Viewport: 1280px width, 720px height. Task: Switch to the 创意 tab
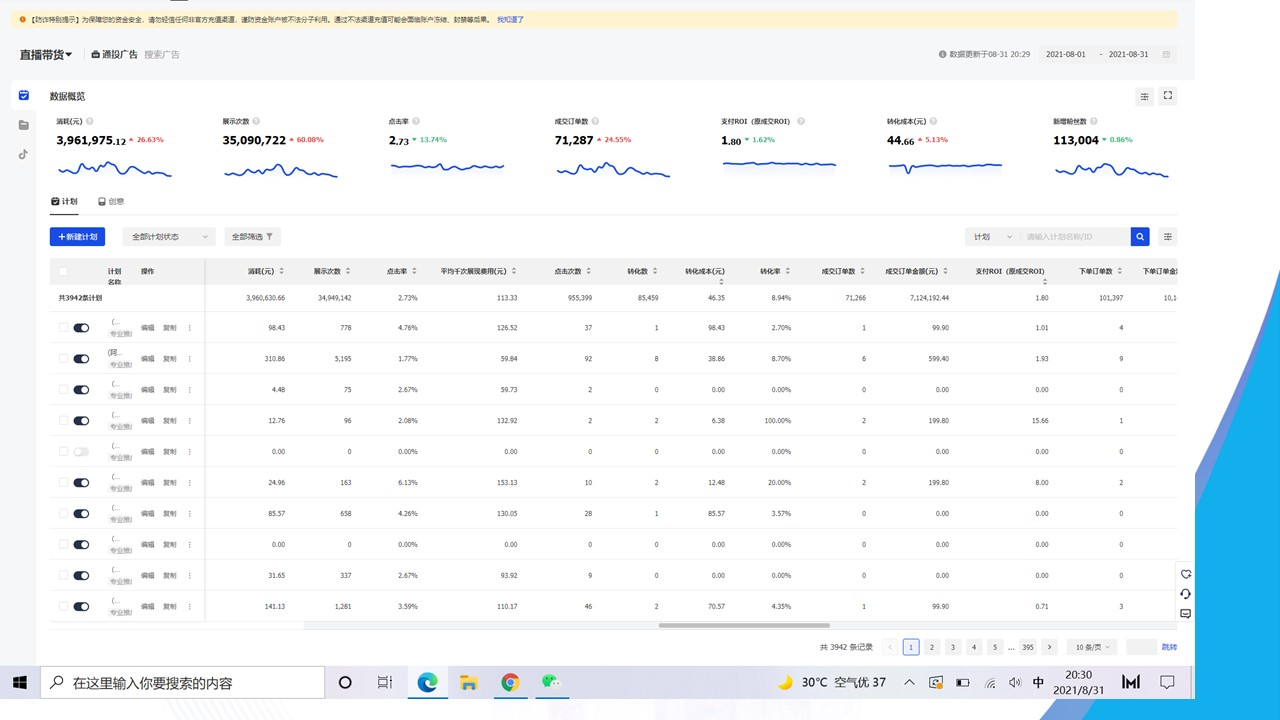pyautogui.click(x=111, y=201)
